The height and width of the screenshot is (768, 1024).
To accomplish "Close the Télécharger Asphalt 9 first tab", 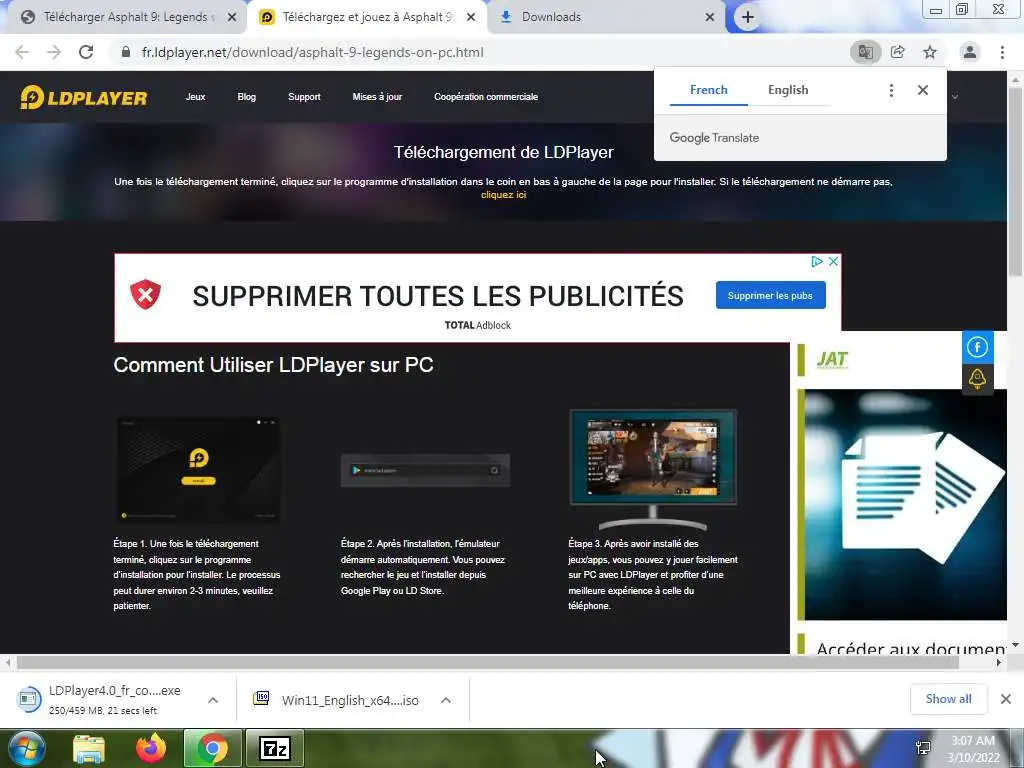I will [x=232, y=18].
